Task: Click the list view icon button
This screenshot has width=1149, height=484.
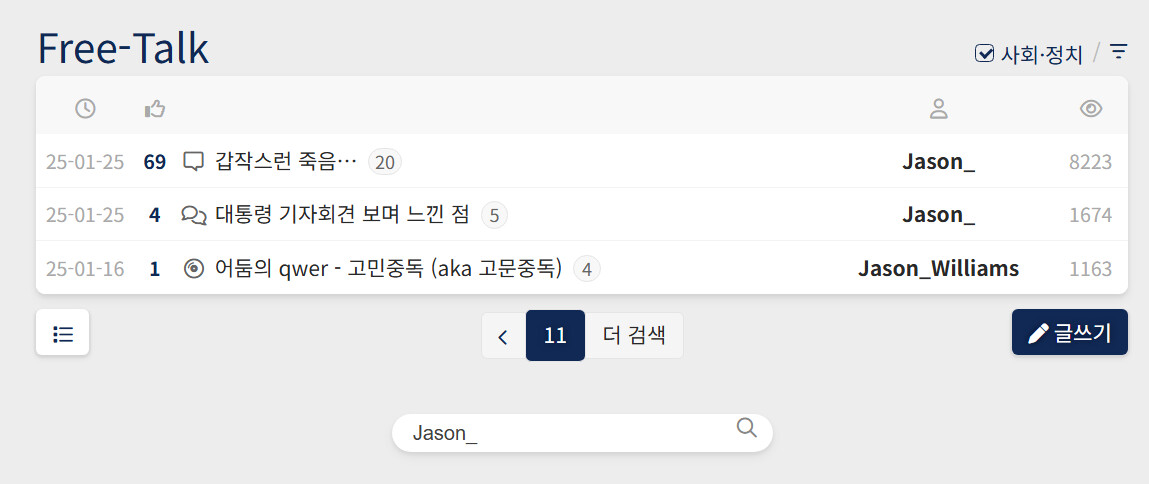Action: click(x=63, y=333)
